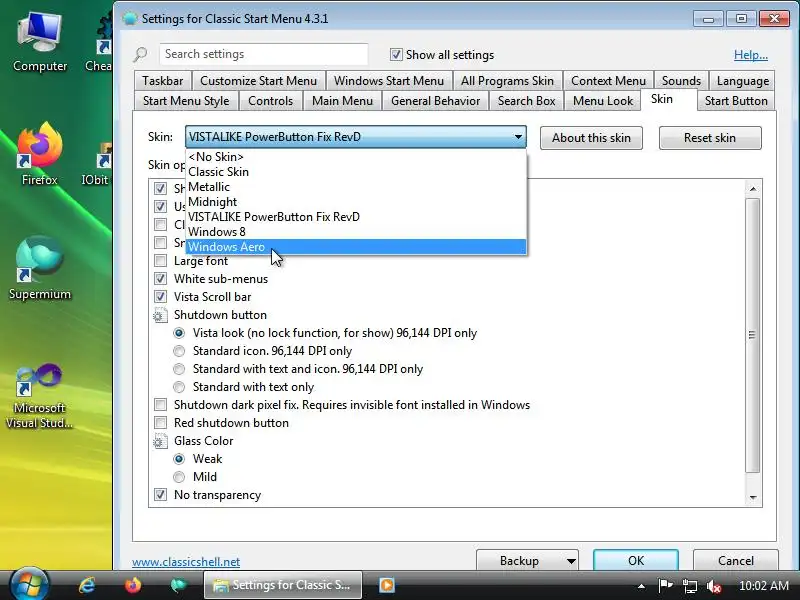Choose <No Skin> from the skin list
This screenshot has height=600, width=800.
pos(356,157)
